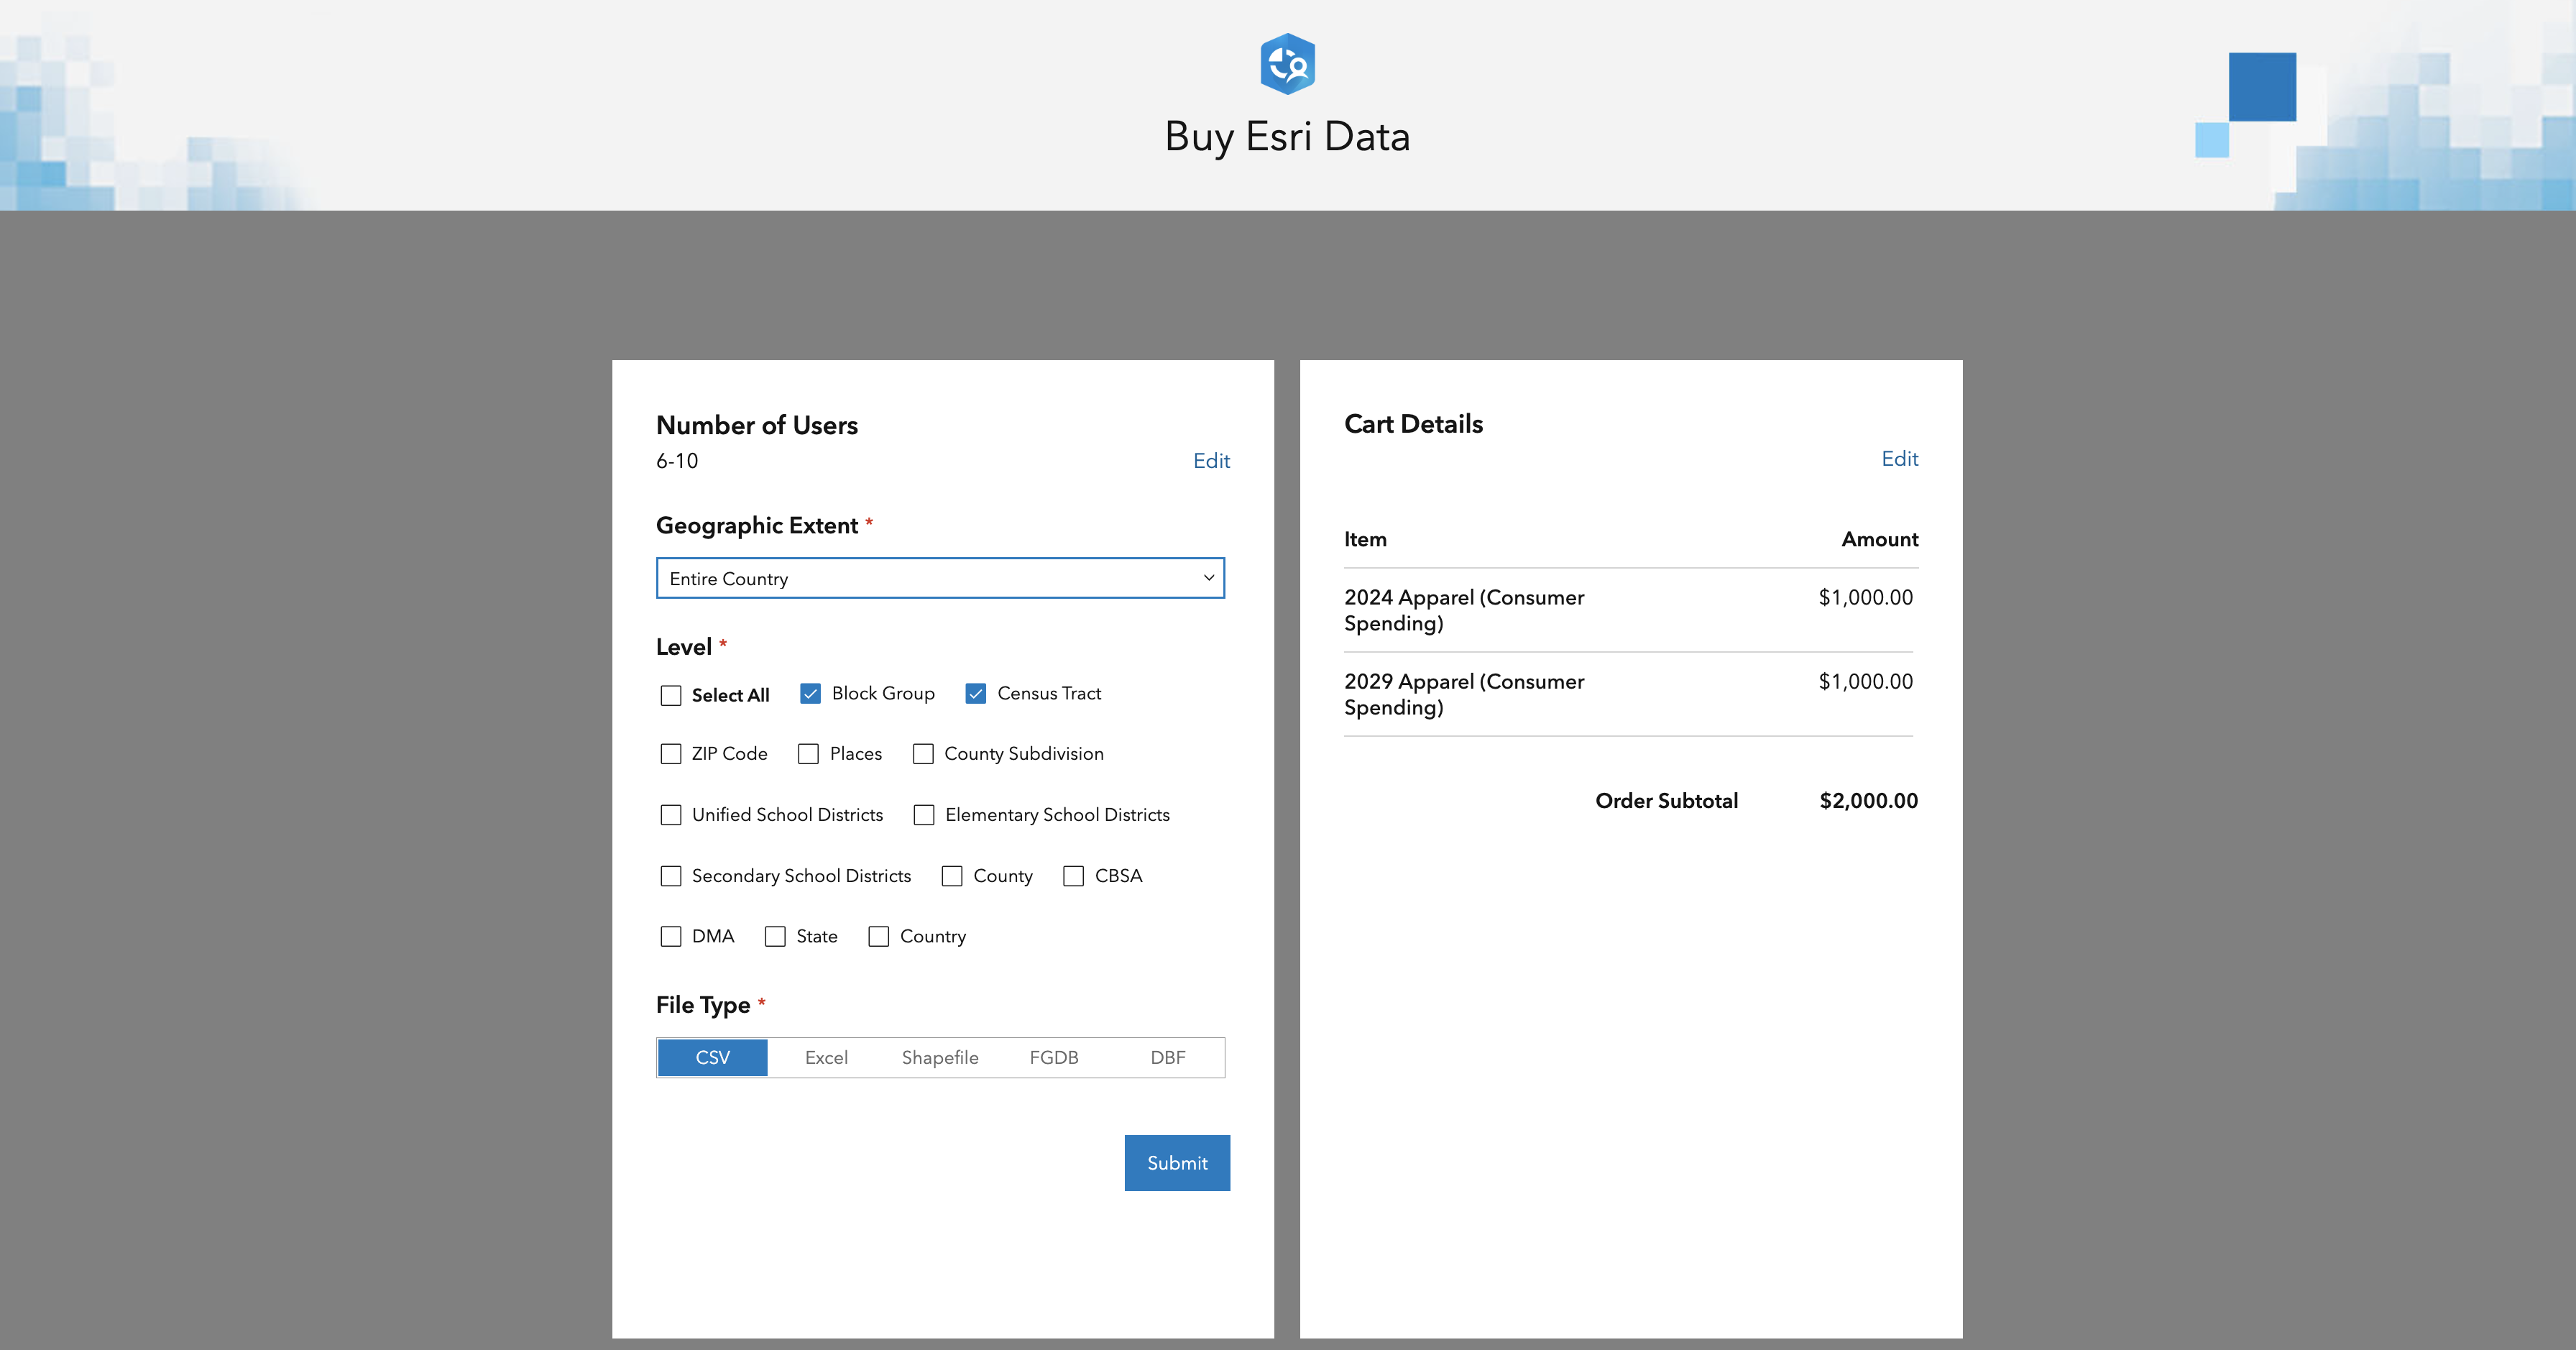
Task: Edit the Number of Users
Action: (x=1211, y=461)
